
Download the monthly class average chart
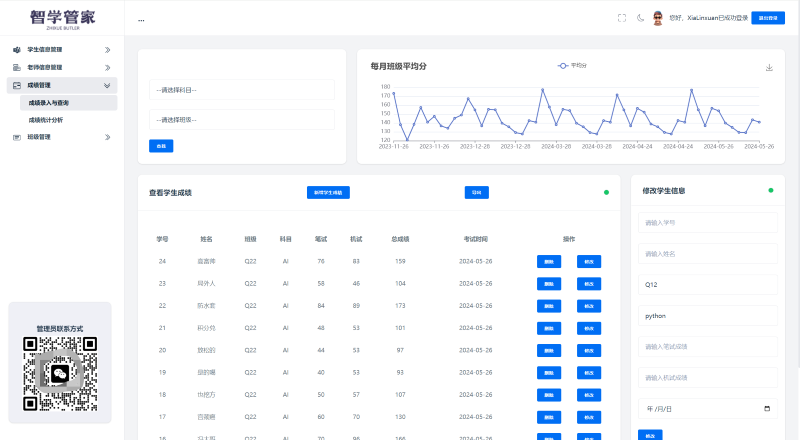tap(769, 68)
